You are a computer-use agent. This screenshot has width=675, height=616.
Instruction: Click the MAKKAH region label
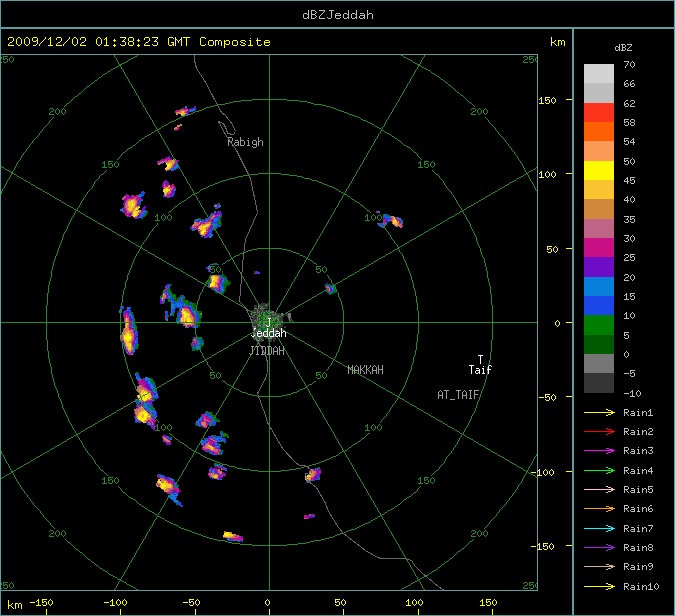tap(365, 370)
